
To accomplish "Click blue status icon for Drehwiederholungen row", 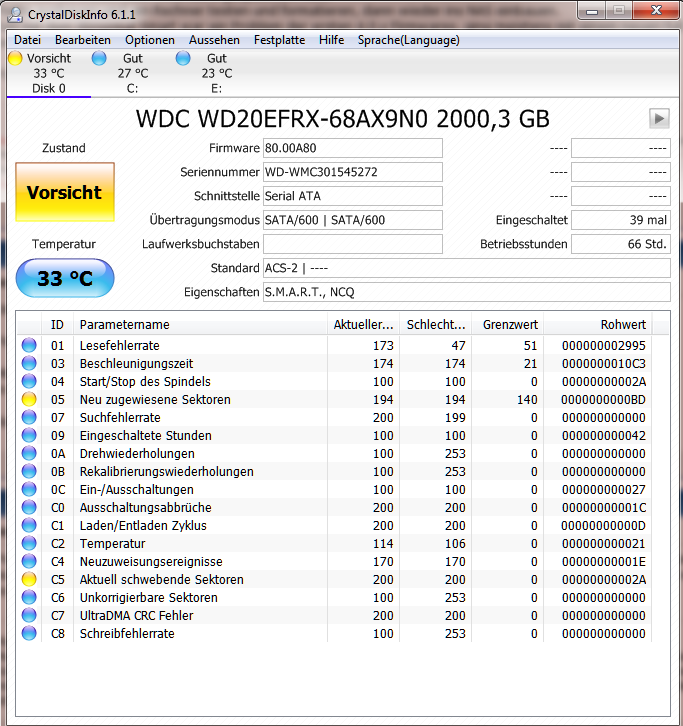I will pos(29,453).
